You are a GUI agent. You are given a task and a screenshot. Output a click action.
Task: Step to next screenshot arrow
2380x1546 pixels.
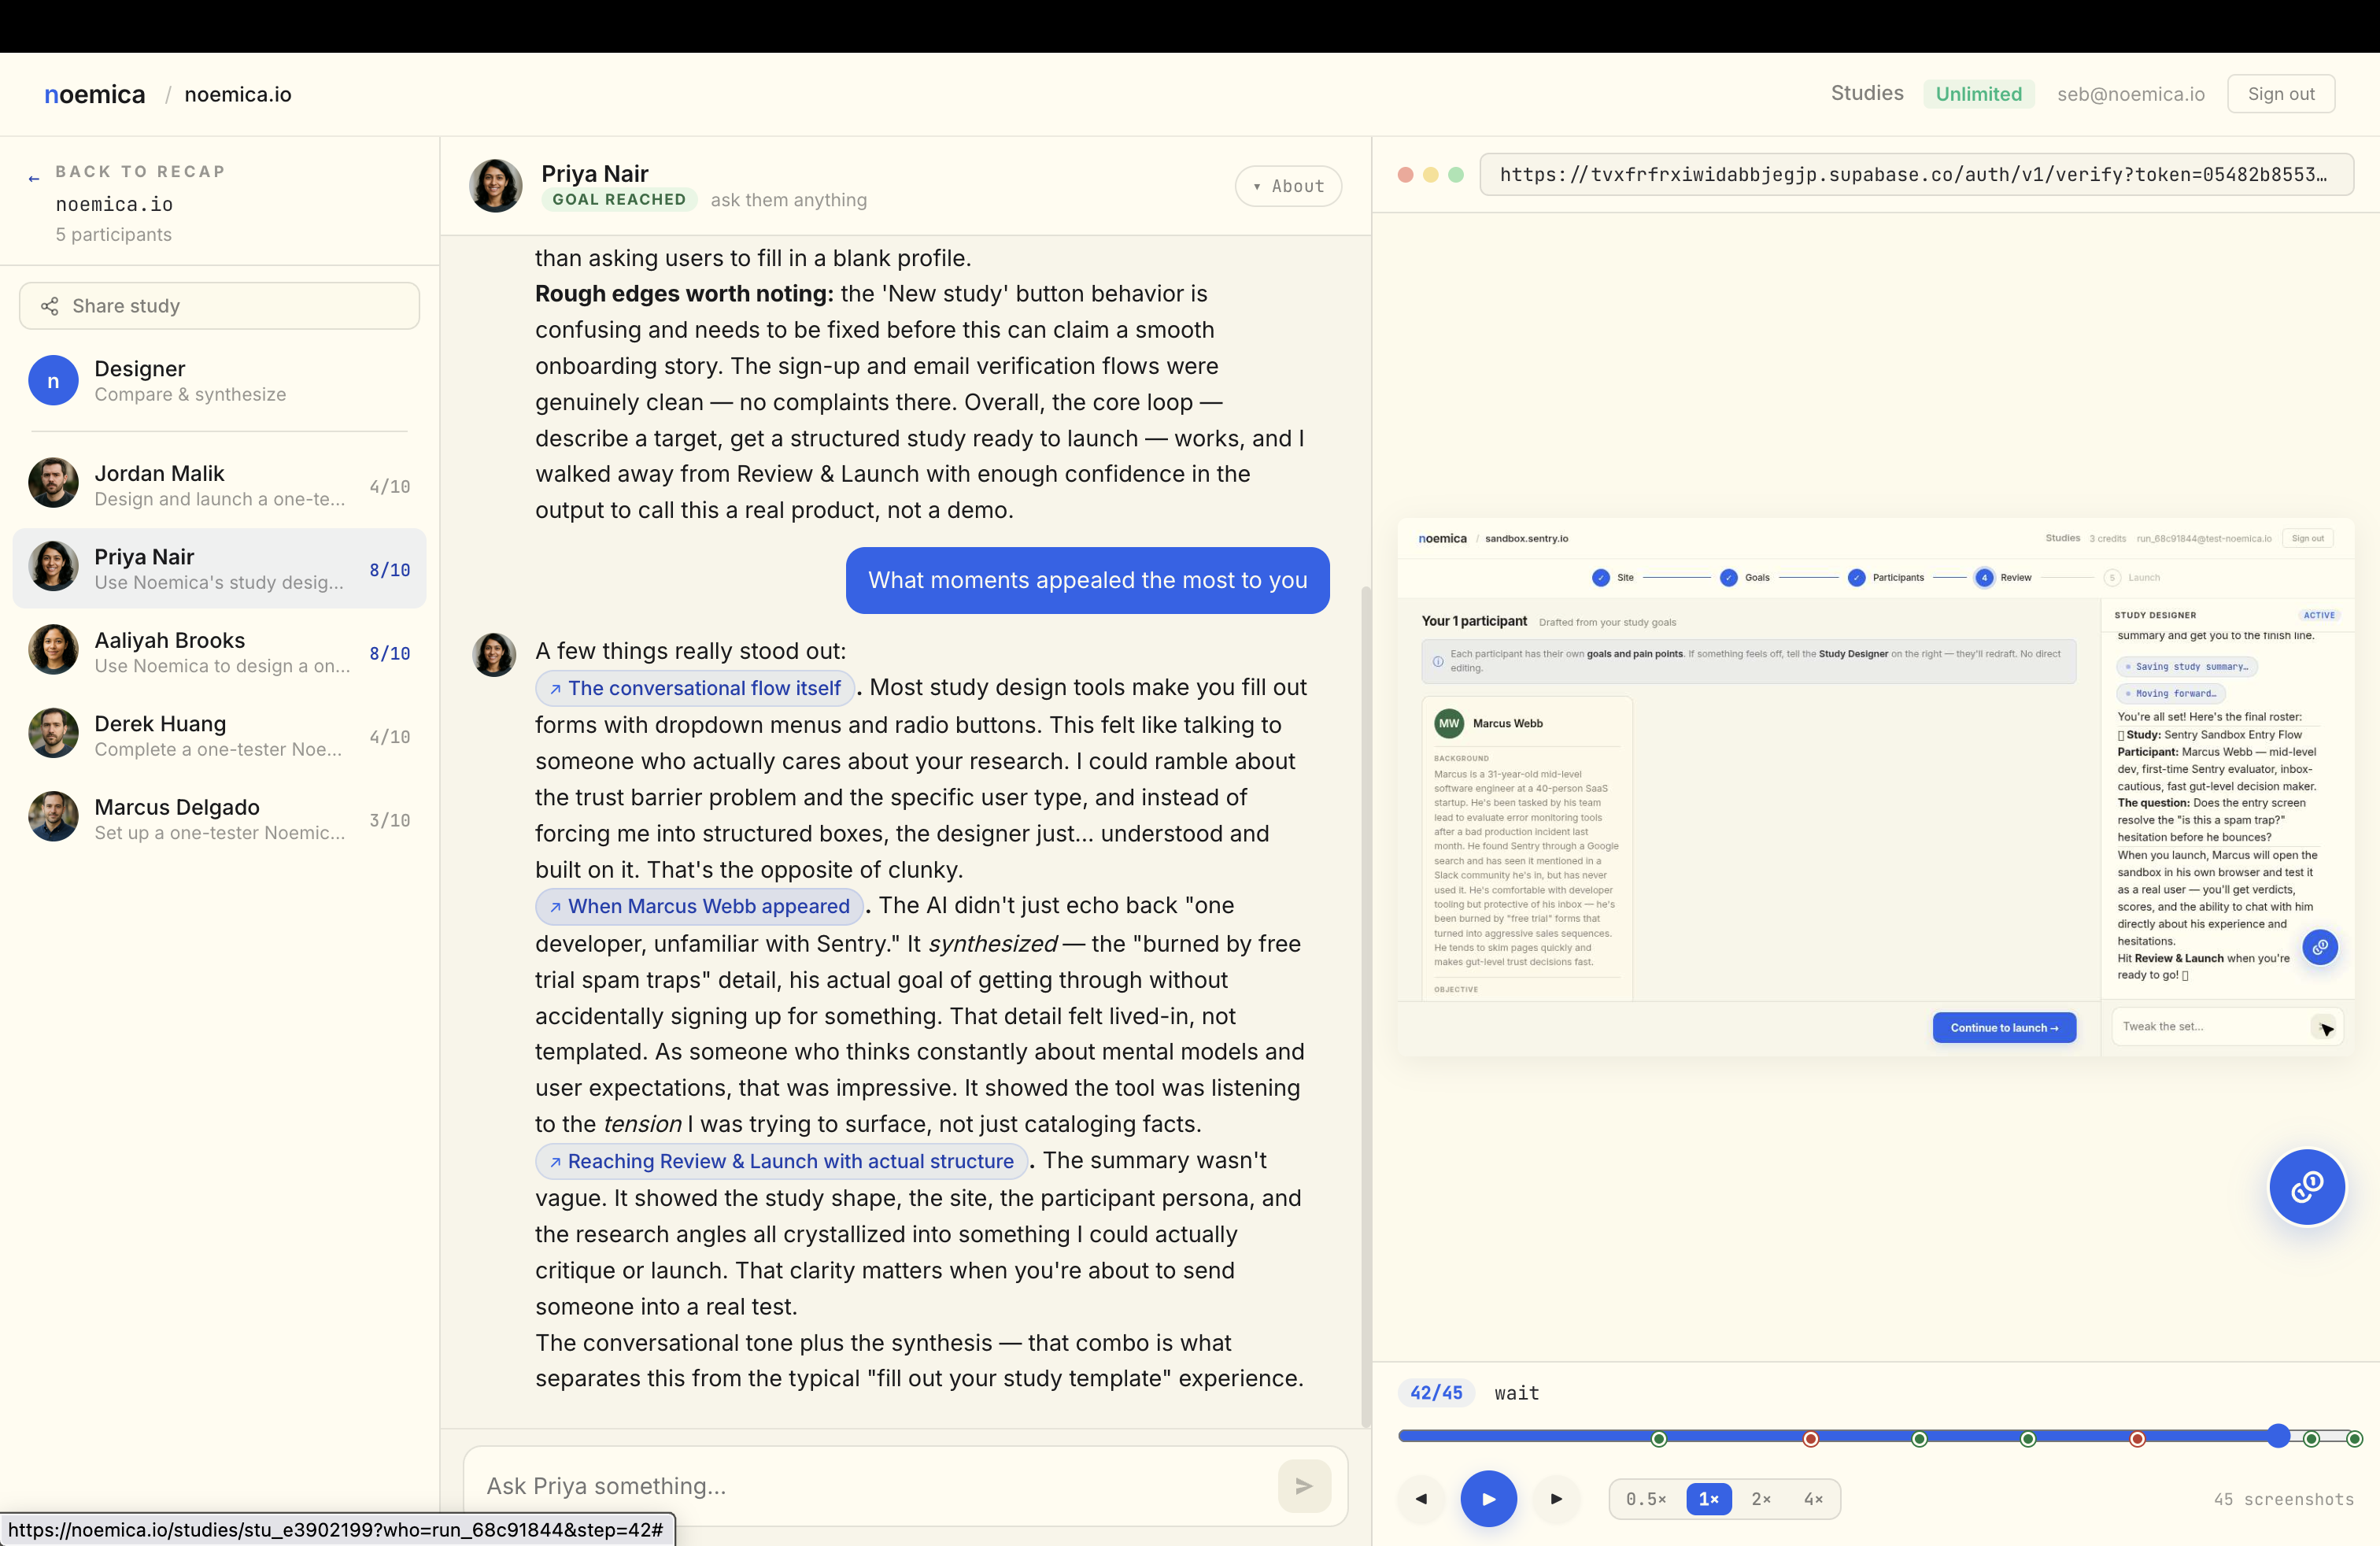coord(1556,1498)
